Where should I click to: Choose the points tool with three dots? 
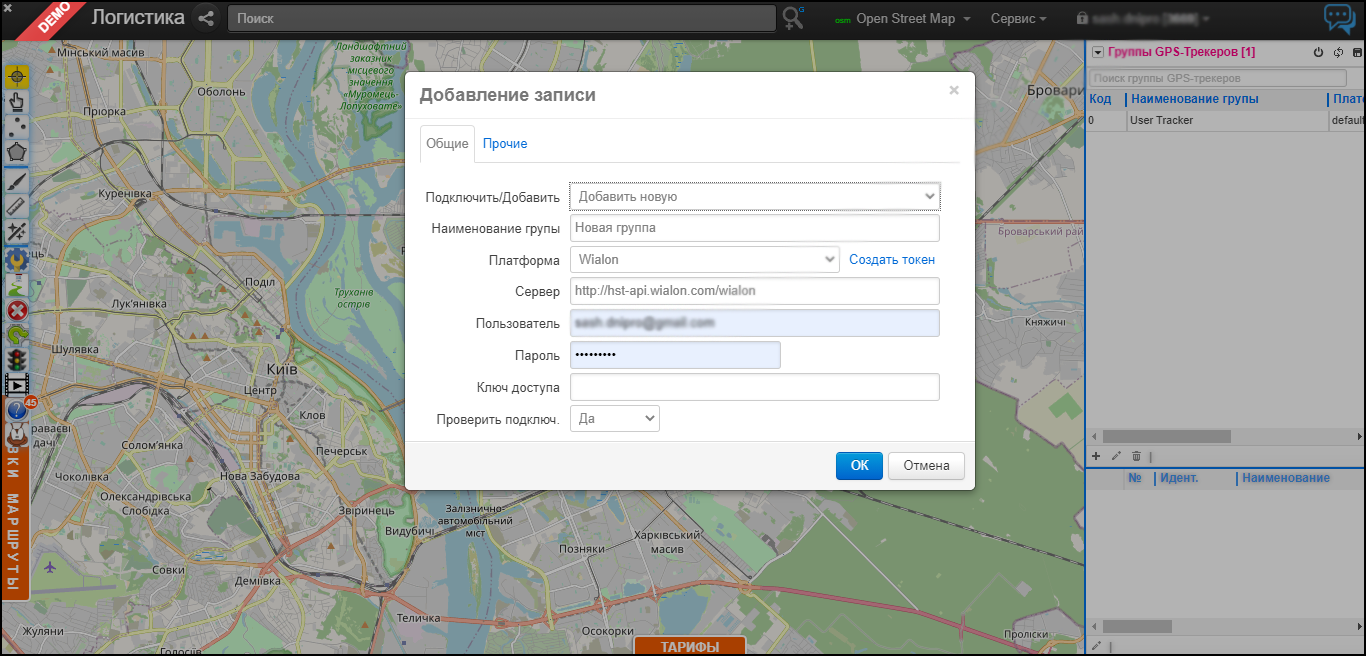coord(17,128)
